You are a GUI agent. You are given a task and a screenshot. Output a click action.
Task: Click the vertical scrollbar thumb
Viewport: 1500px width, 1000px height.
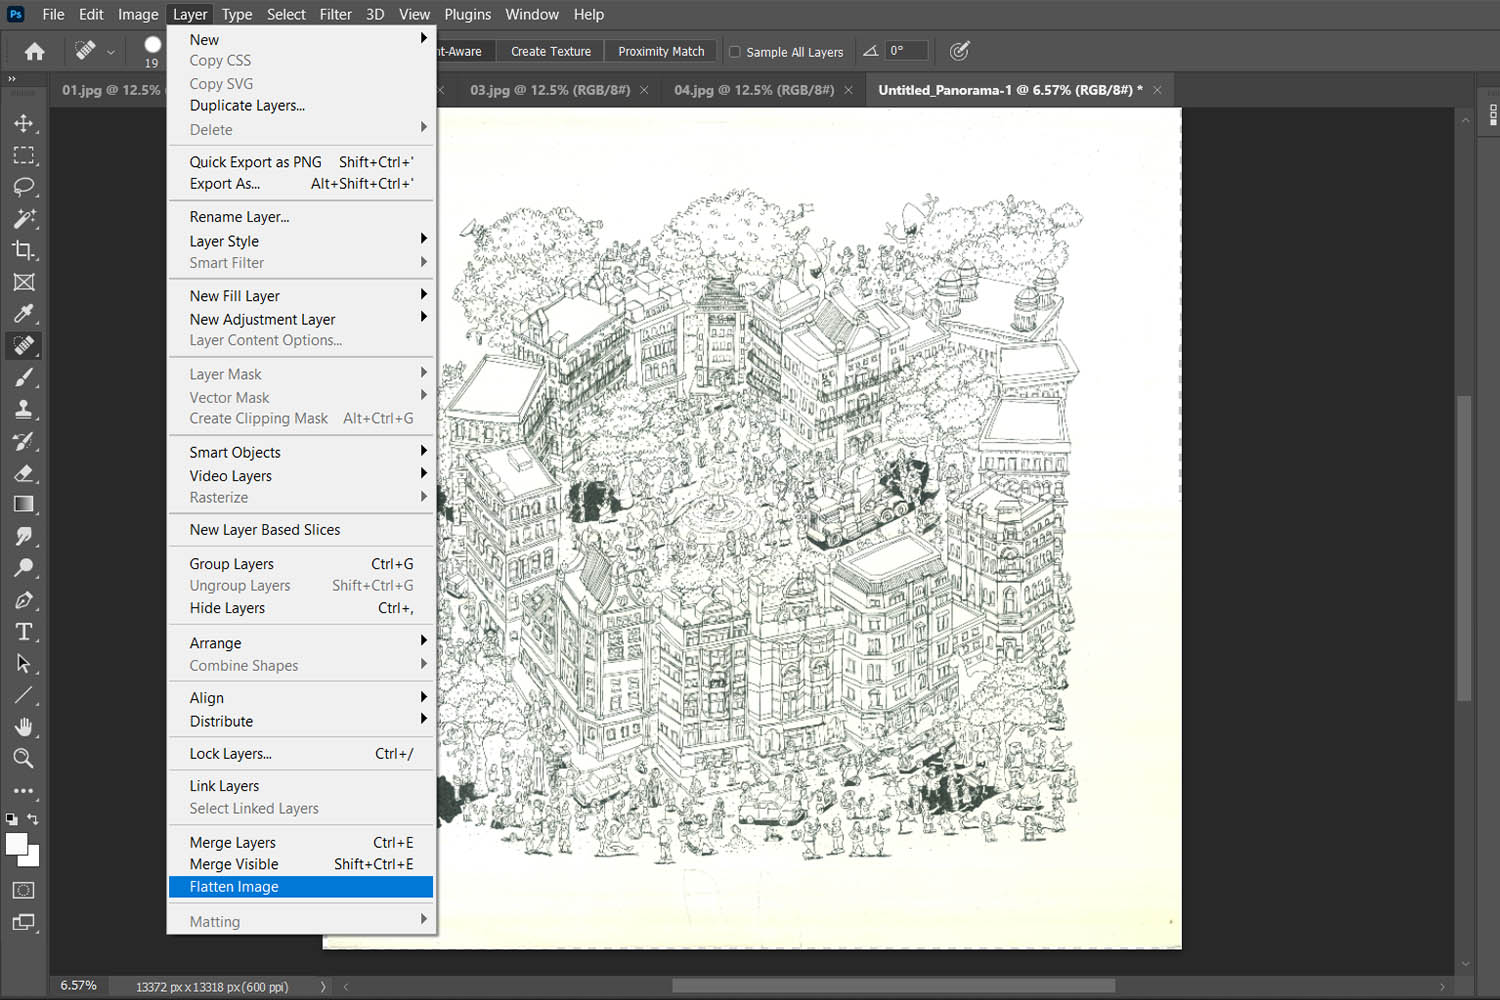click(1465, 548)
